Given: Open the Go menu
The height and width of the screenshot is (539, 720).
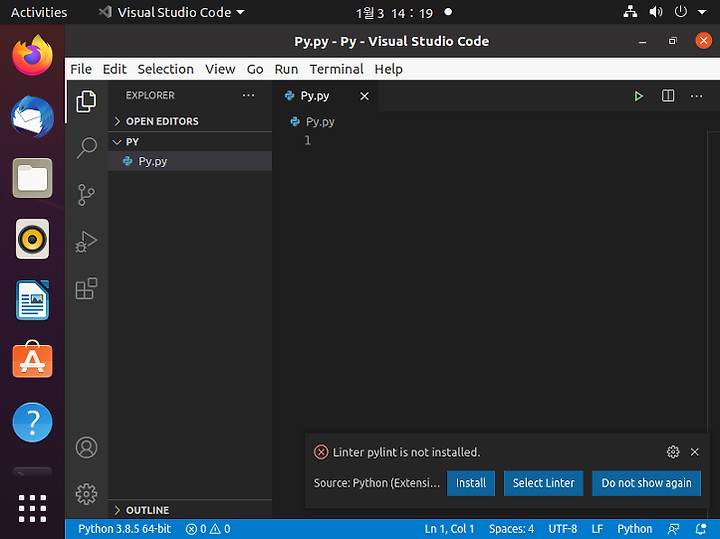Looking at the screenshot, I should 255,69.
